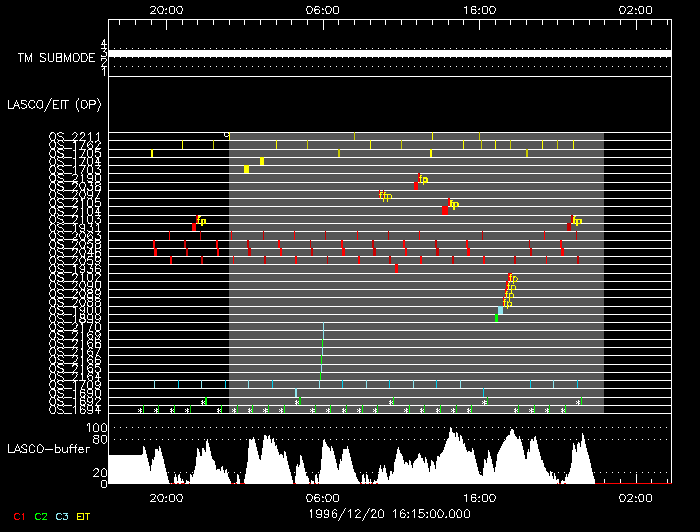This screenshot has height=532, width=700.
Task: Click the red C1 legend label
Action: tap(19, 516)
